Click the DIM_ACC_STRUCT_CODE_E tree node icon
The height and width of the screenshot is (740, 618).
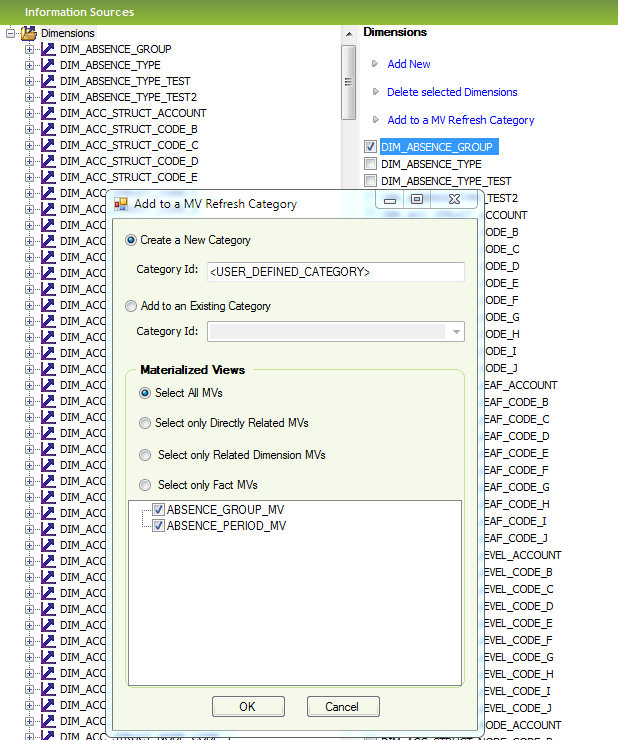pyautogui.click(x=48, y=177)
